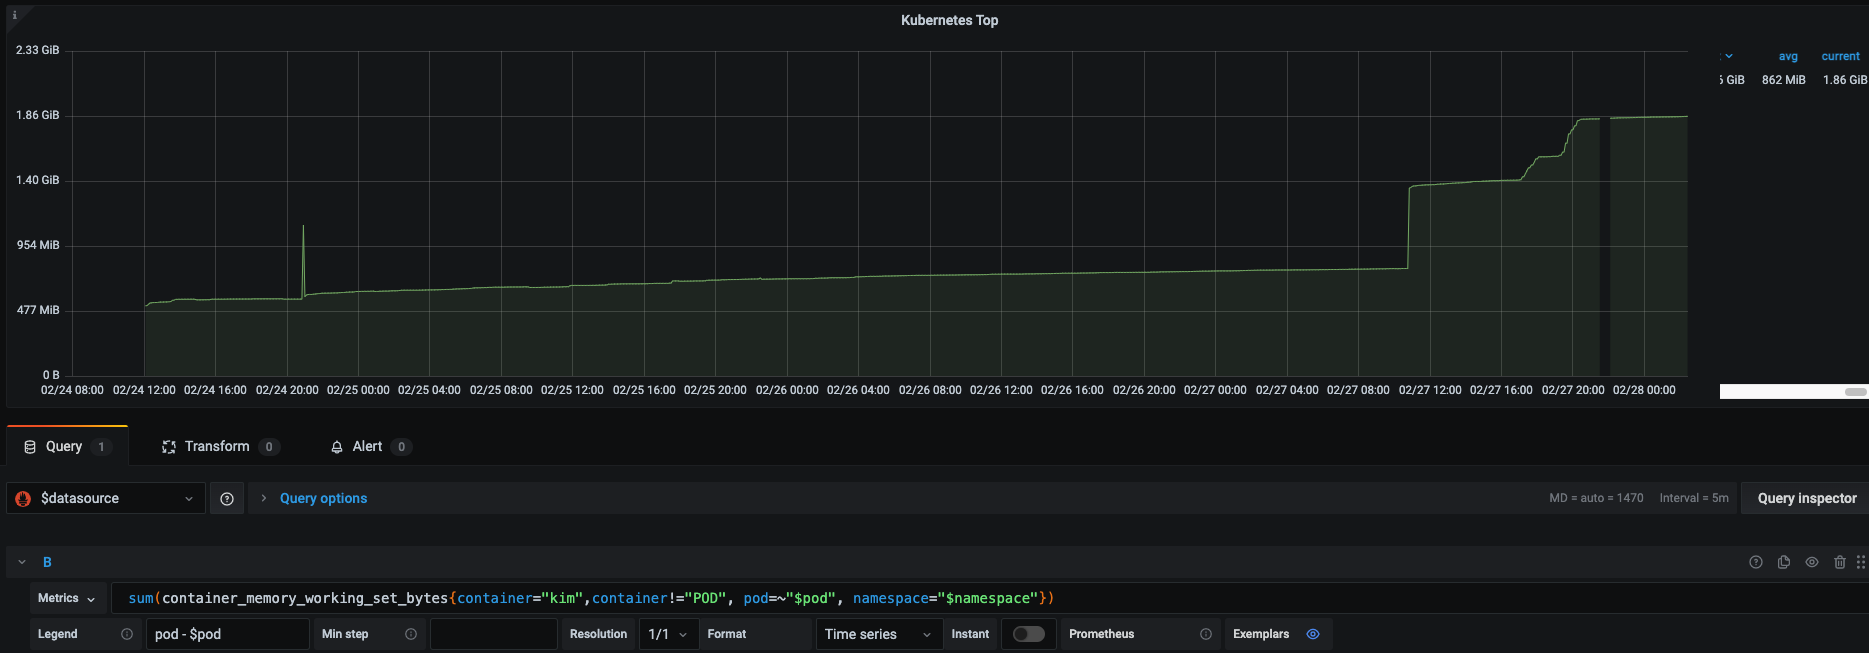
Task: Hide query B using the eye icon
Action: click(1811, 563)
